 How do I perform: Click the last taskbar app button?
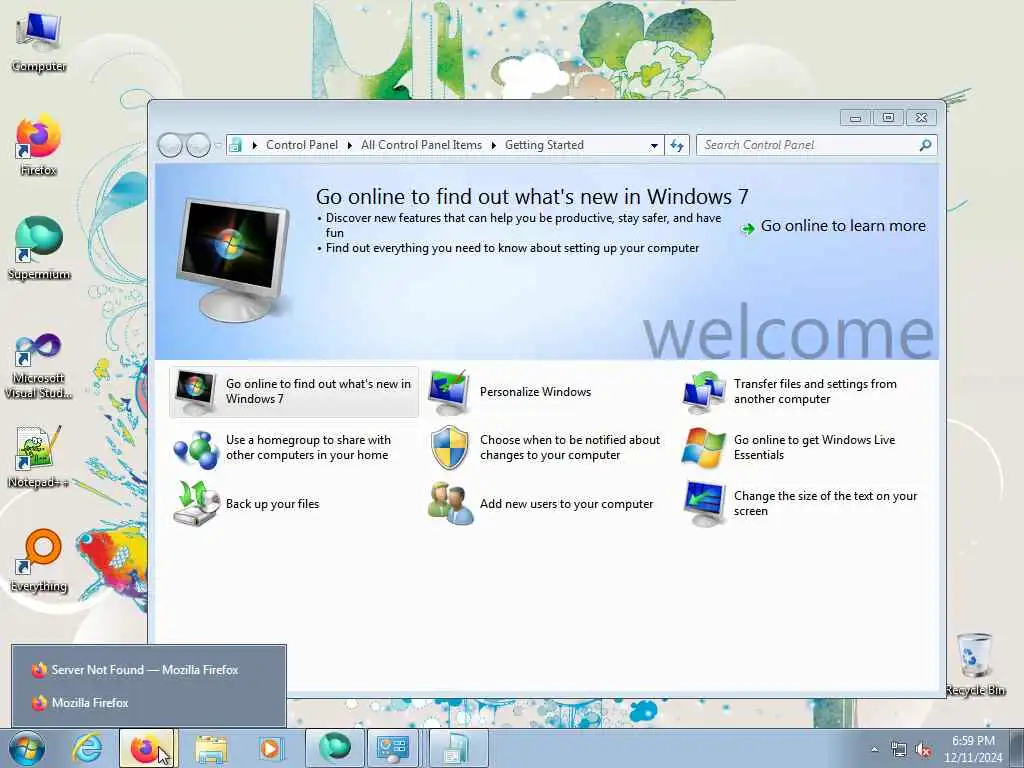click(x=458, y=748)
